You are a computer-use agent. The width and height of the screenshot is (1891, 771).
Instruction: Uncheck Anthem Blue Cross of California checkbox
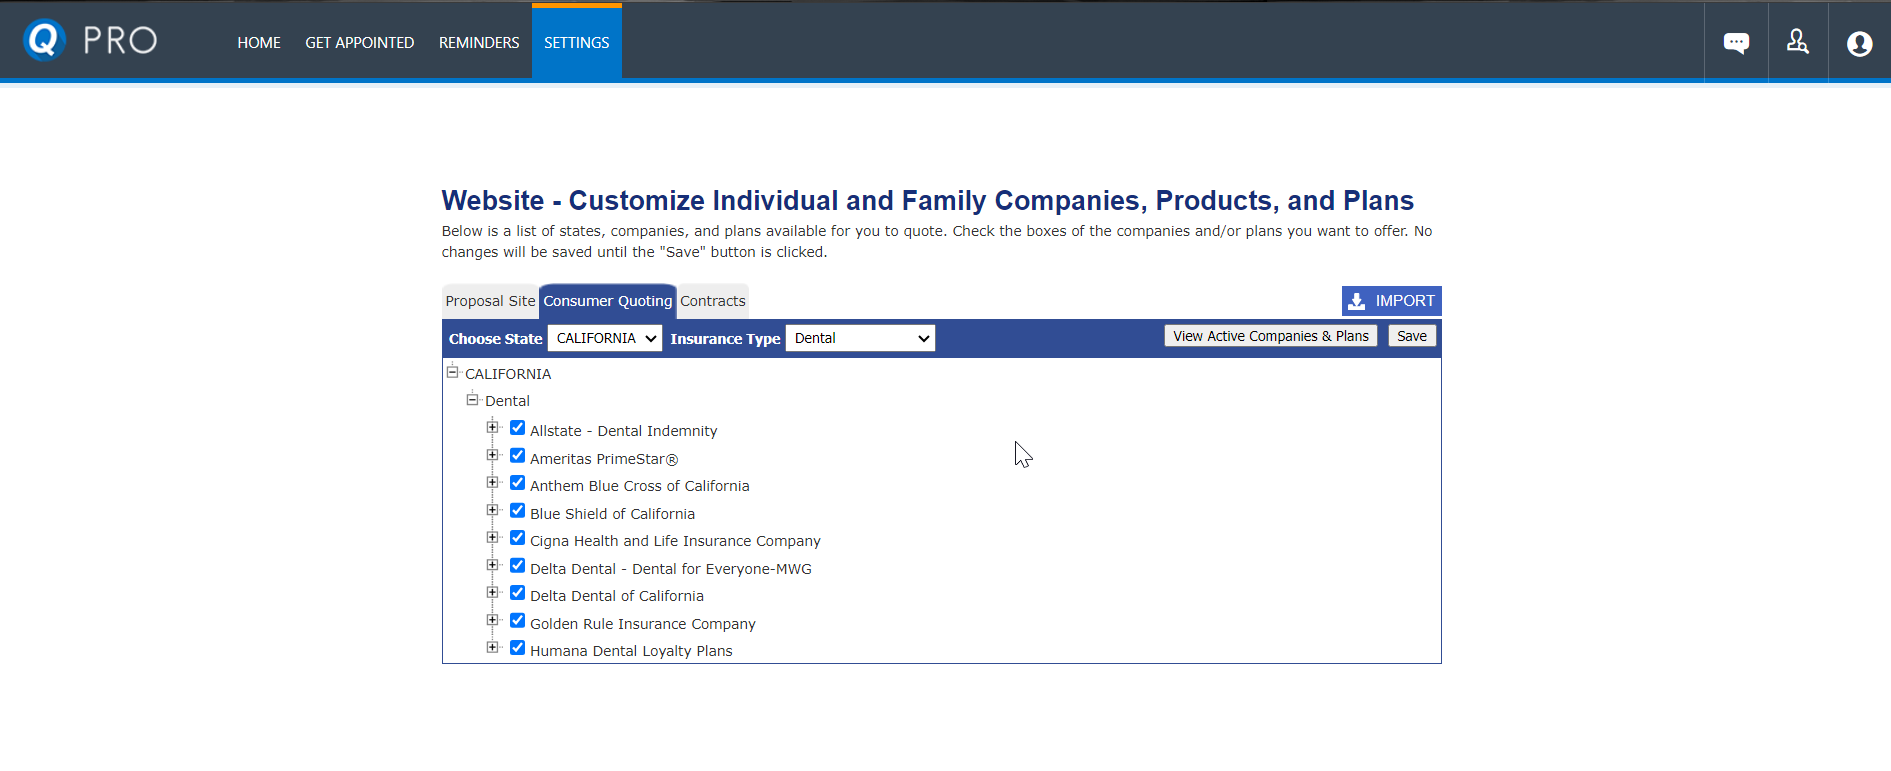(x=517, y=483)
